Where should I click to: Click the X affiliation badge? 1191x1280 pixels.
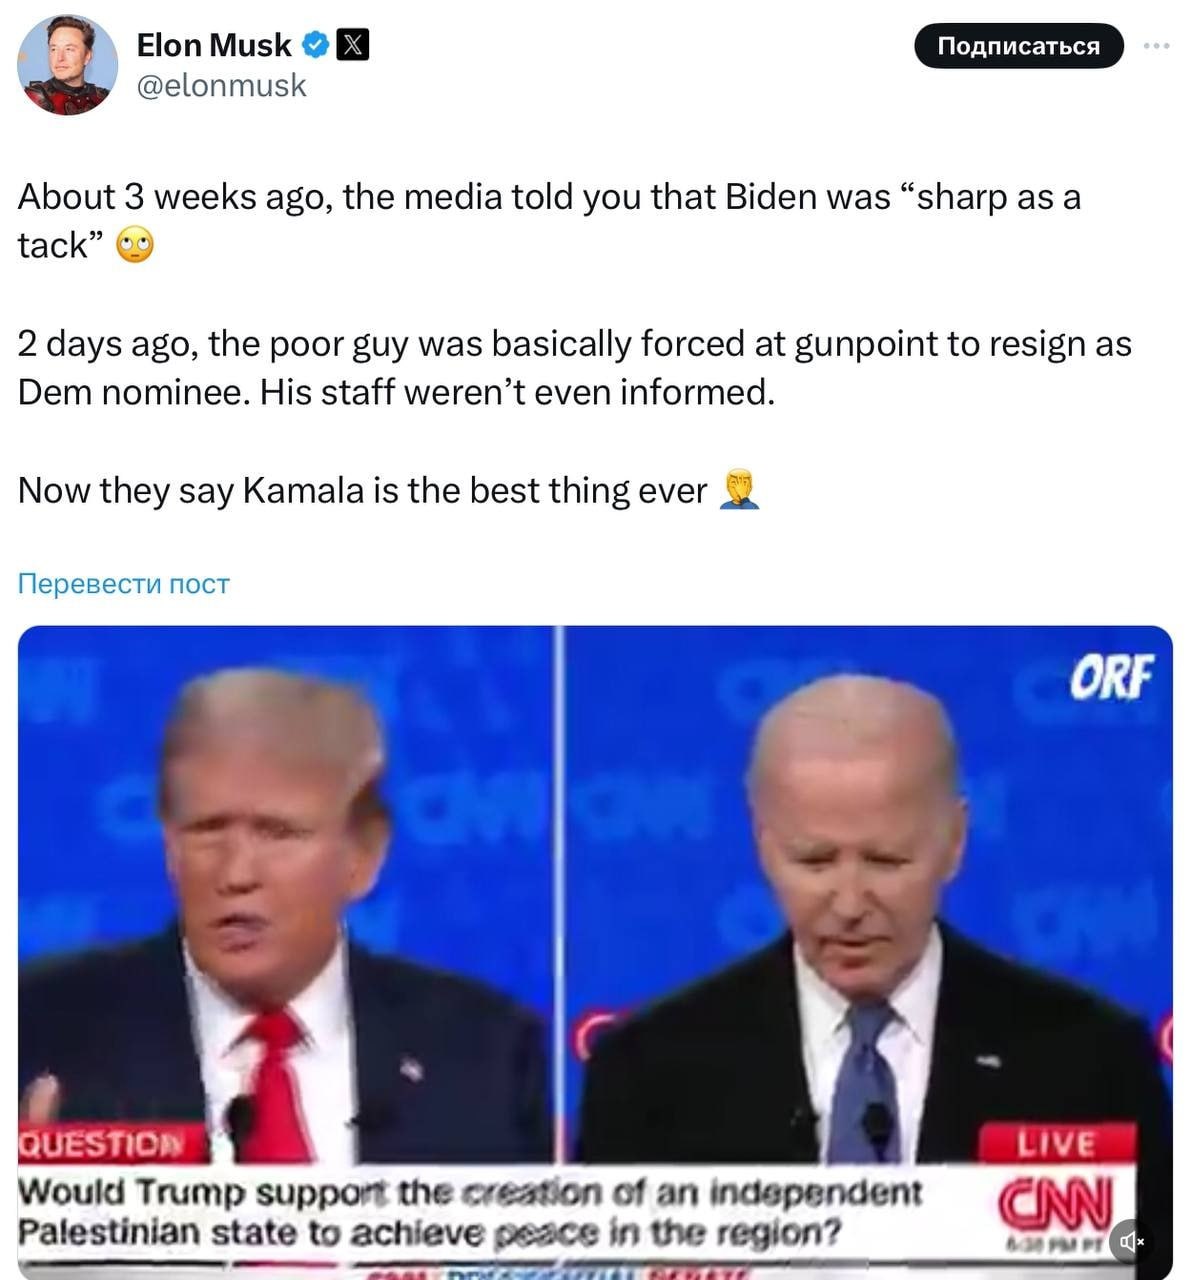[x=353, y=45]
